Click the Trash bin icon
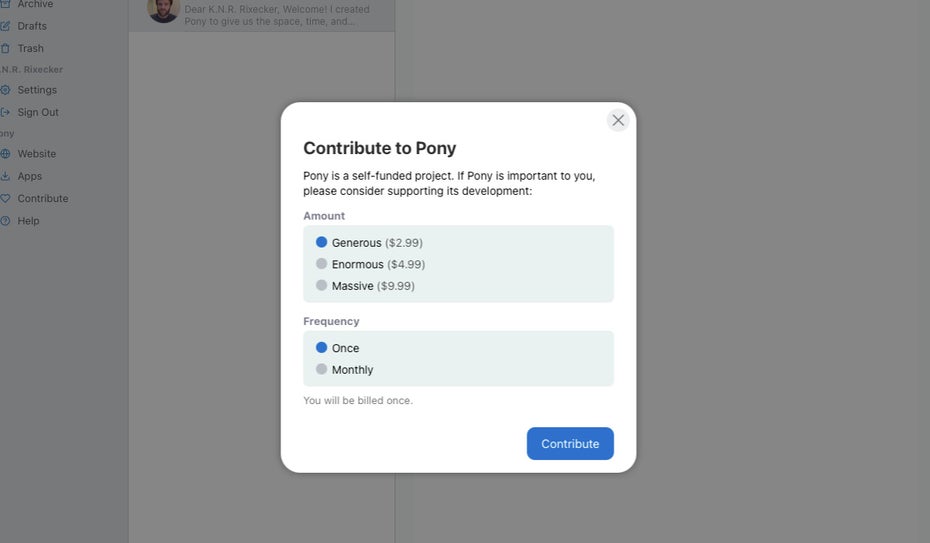930x543 pixels. (x=5, y=49)
